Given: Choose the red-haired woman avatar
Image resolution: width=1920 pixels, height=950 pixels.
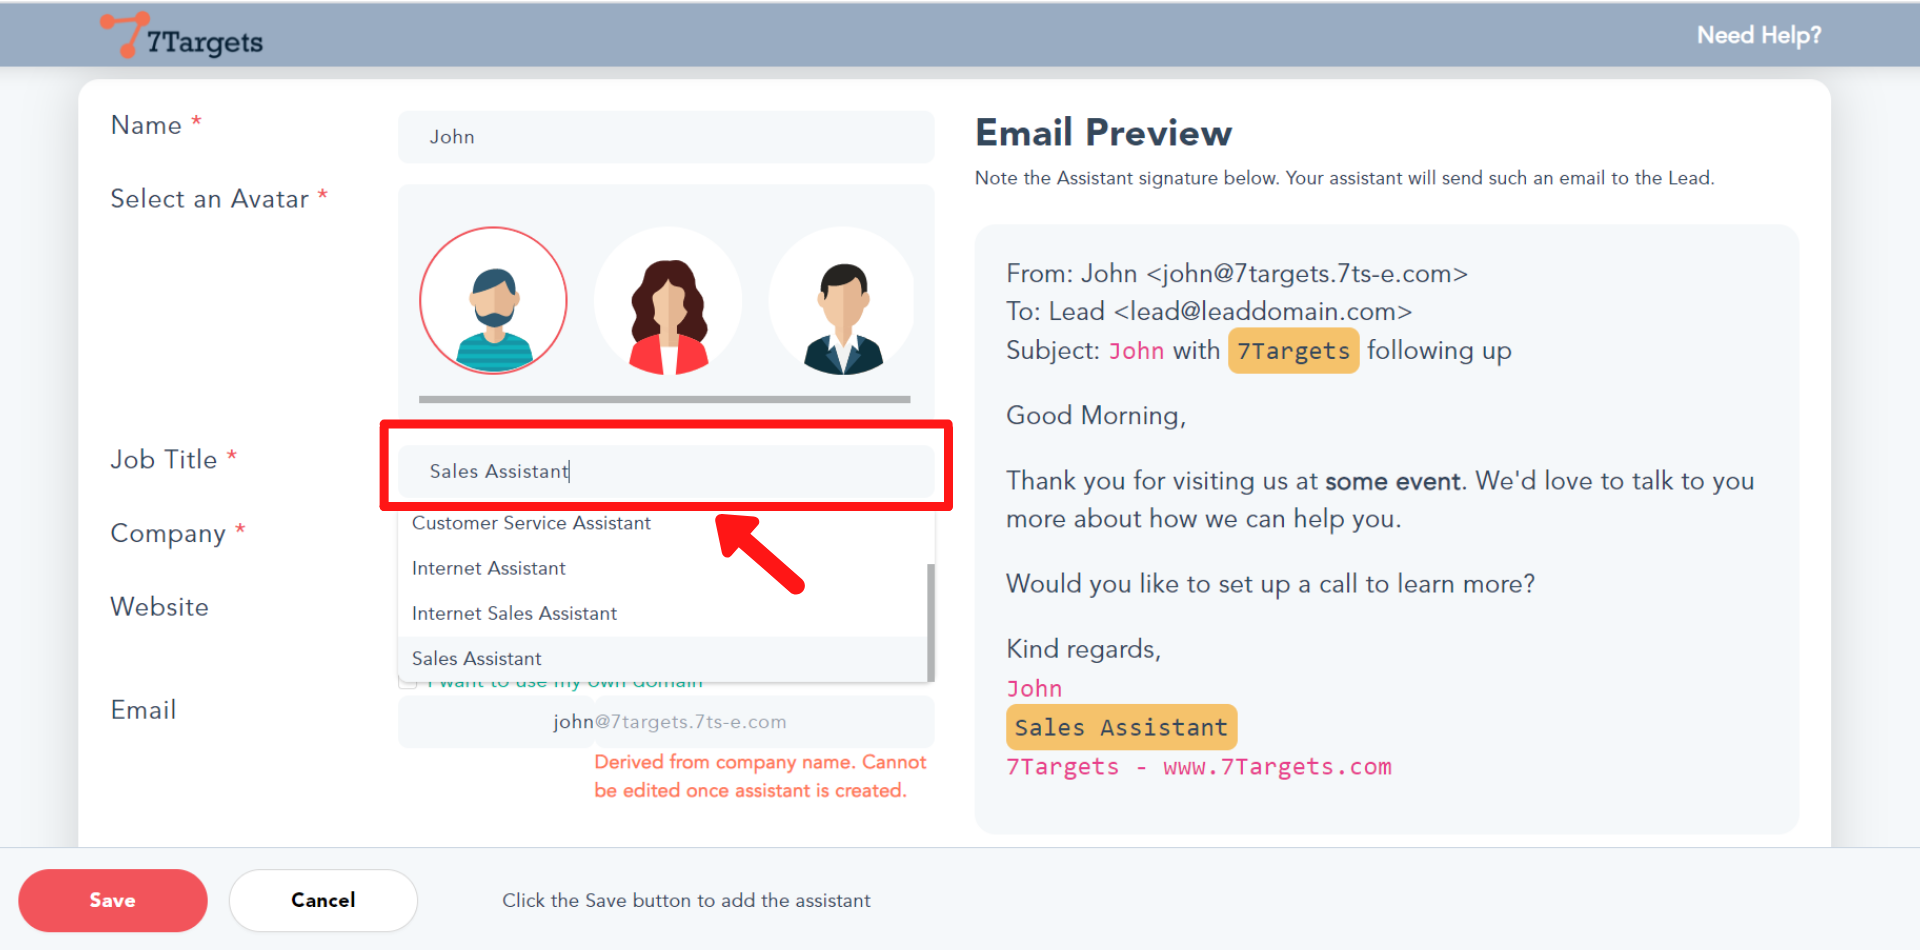Looking at the screenshot, I should tap(668, 301).
